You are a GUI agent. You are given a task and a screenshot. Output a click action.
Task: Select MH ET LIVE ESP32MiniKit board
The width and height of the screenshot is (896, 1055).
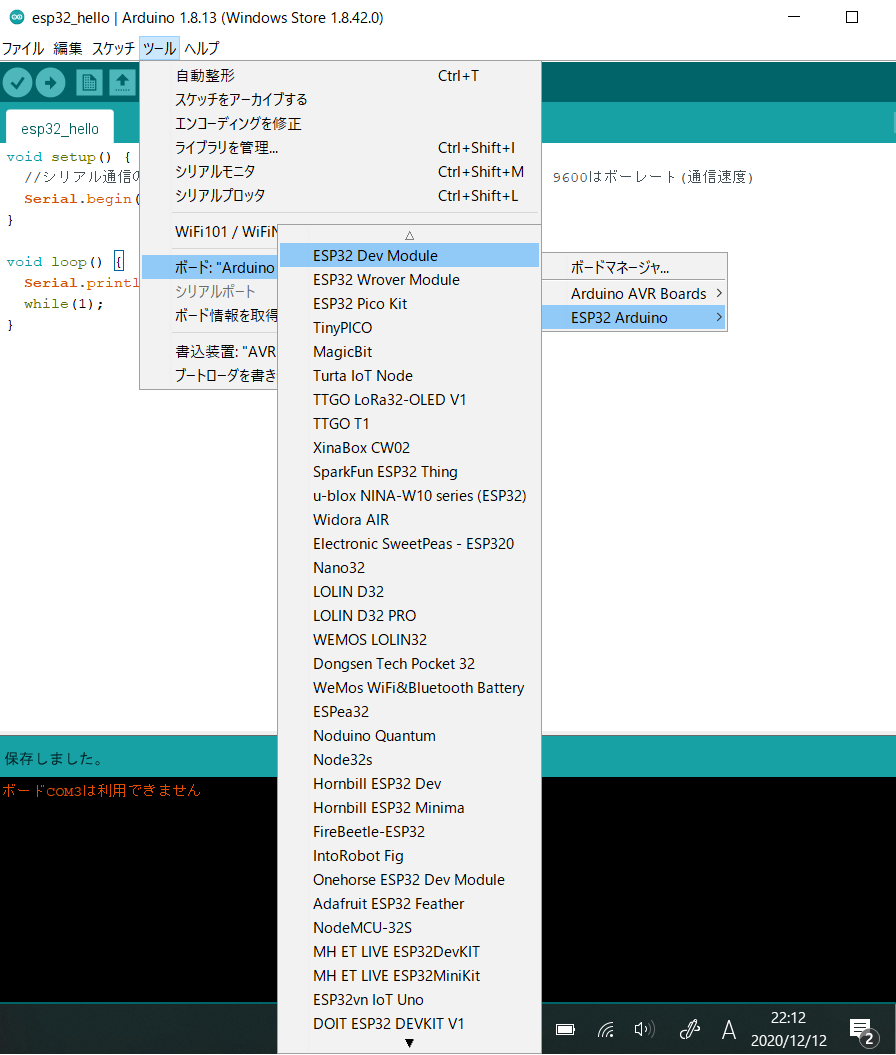pyautogui.click(x=409, y=976)
